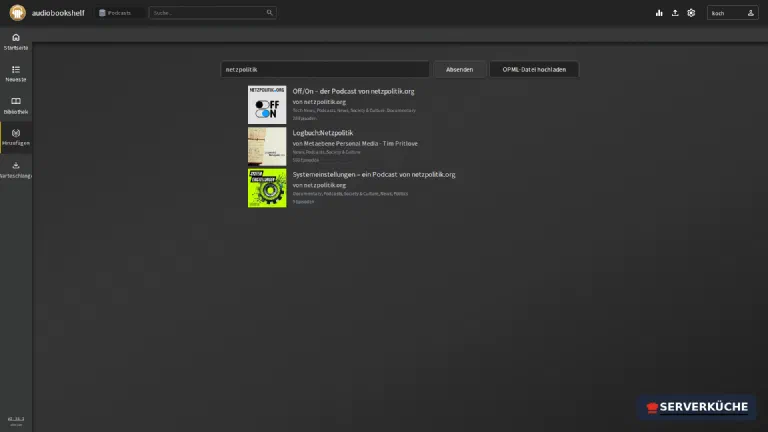The image size is (768, 432).
Task: Click OPML-Datei hochladen button
Action: (x=534, y=70)
